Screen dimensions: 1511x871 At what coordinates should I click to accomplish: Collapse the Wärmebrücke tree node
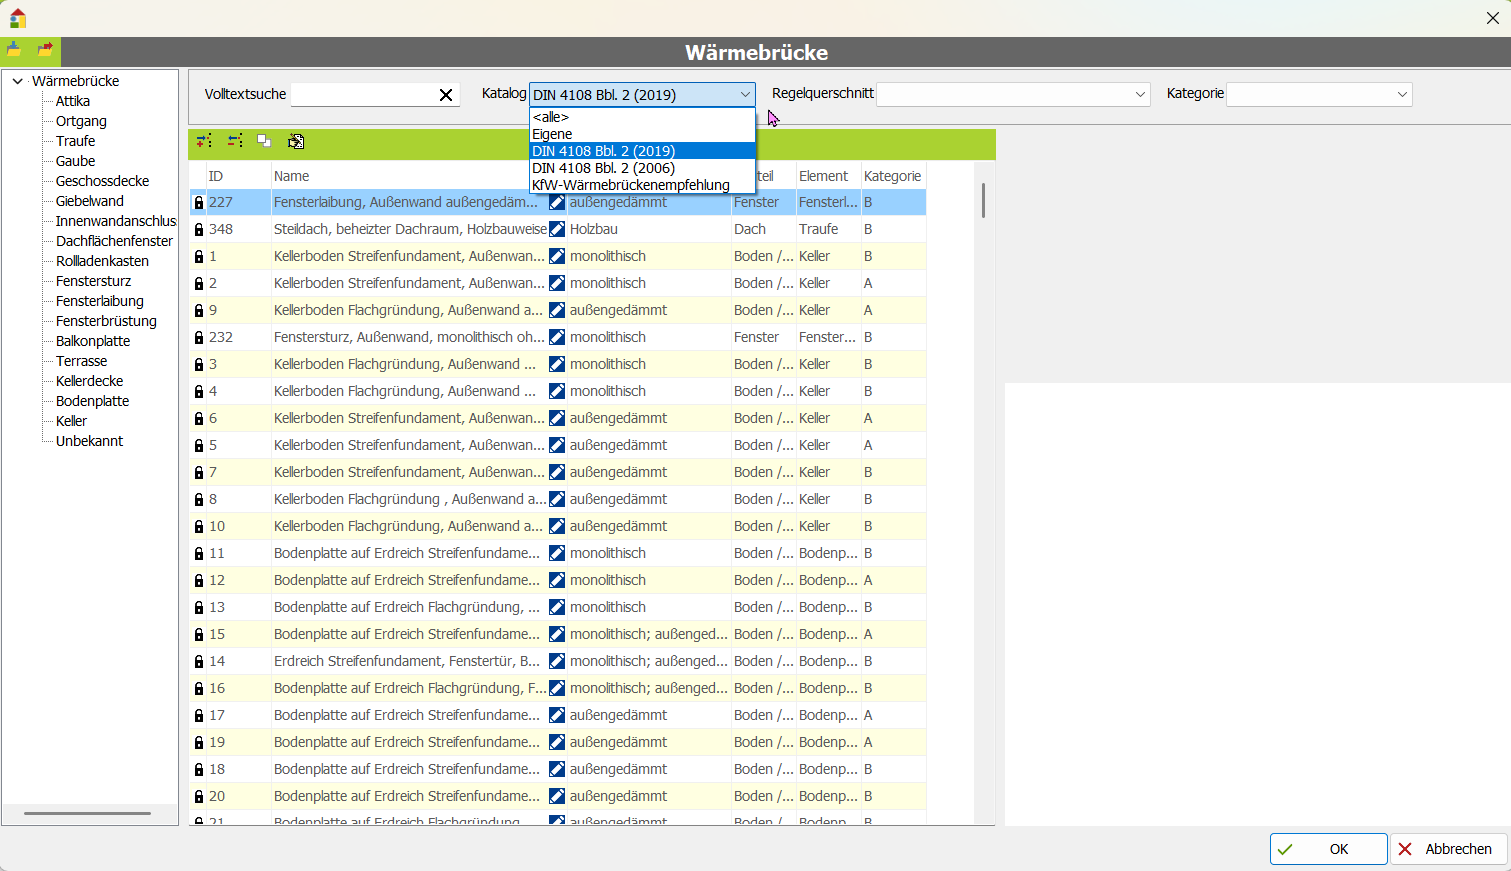coord(18,81)
